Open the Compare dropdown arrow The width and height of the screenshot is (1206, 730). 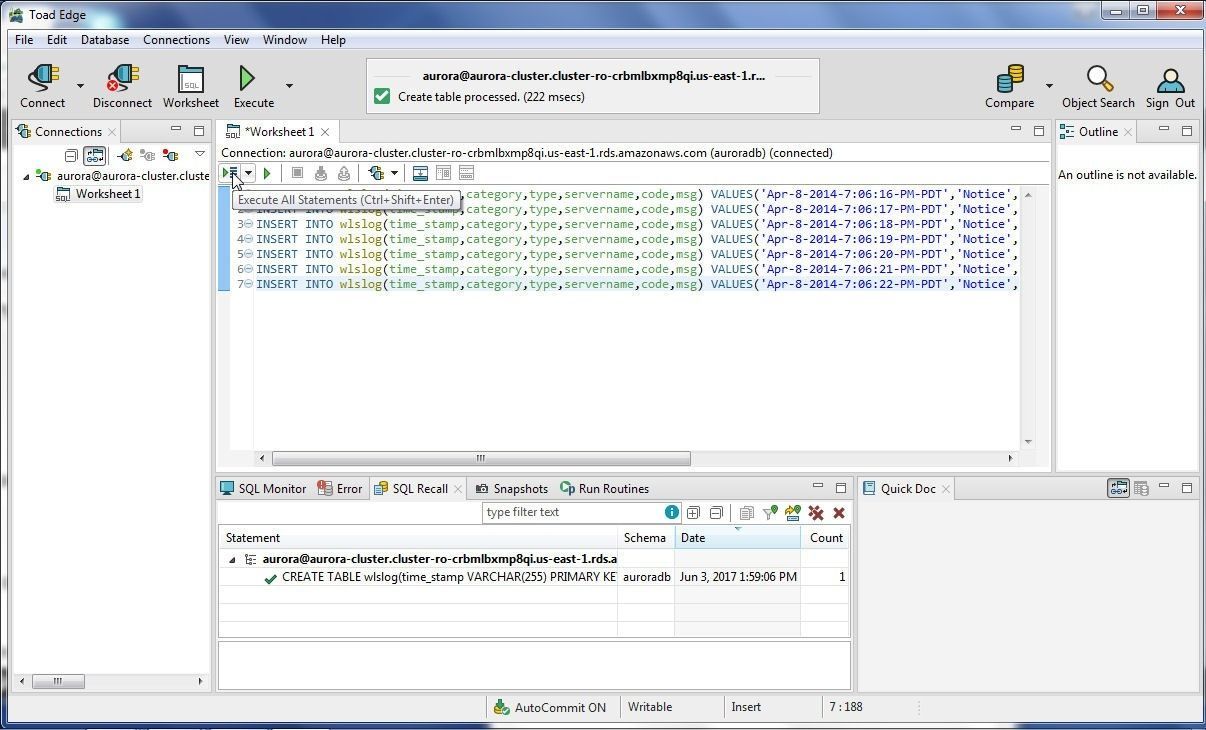[x=1049, y=85]
